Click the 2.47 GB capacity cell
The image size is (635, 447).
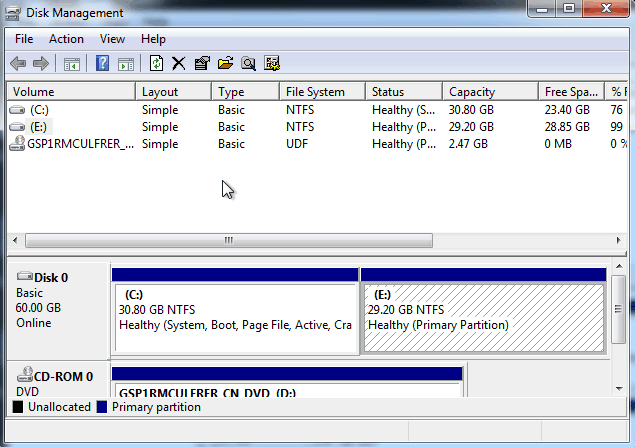click(468, 144)
